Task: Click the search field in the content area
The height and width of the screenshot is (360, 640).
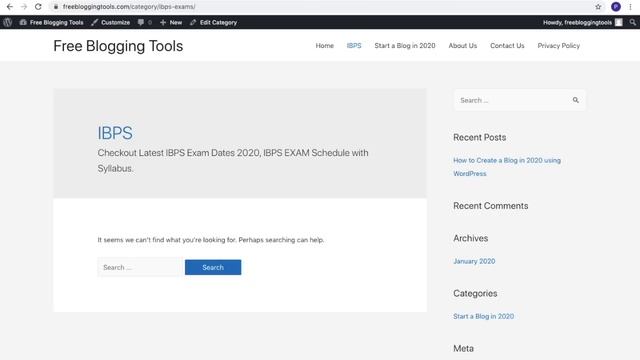Action: click(x=140, y=267)
